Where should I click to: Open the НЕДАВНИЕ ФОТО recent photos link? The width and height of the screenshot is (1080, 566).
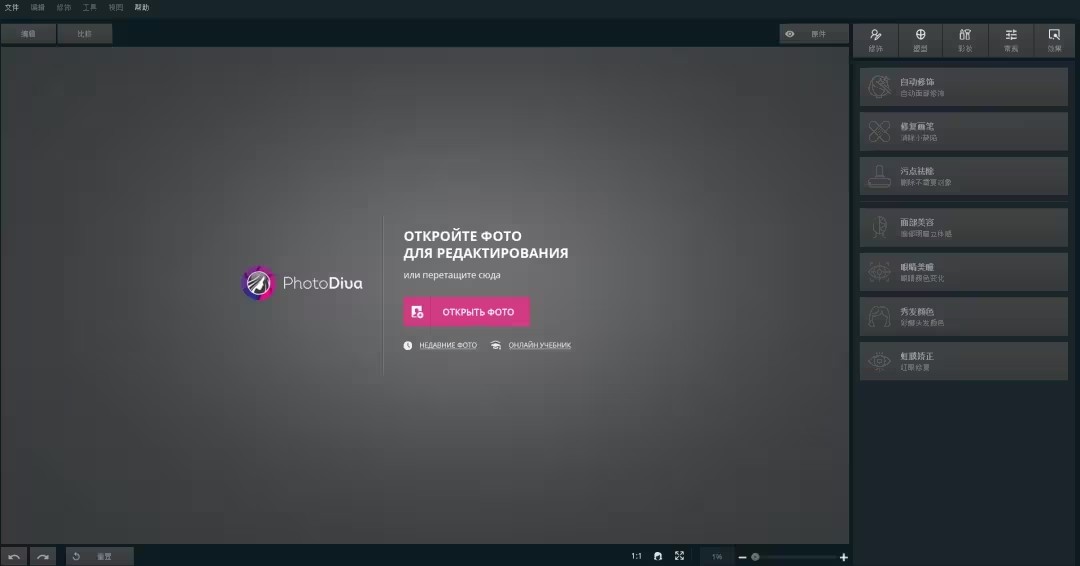(447, 345)
